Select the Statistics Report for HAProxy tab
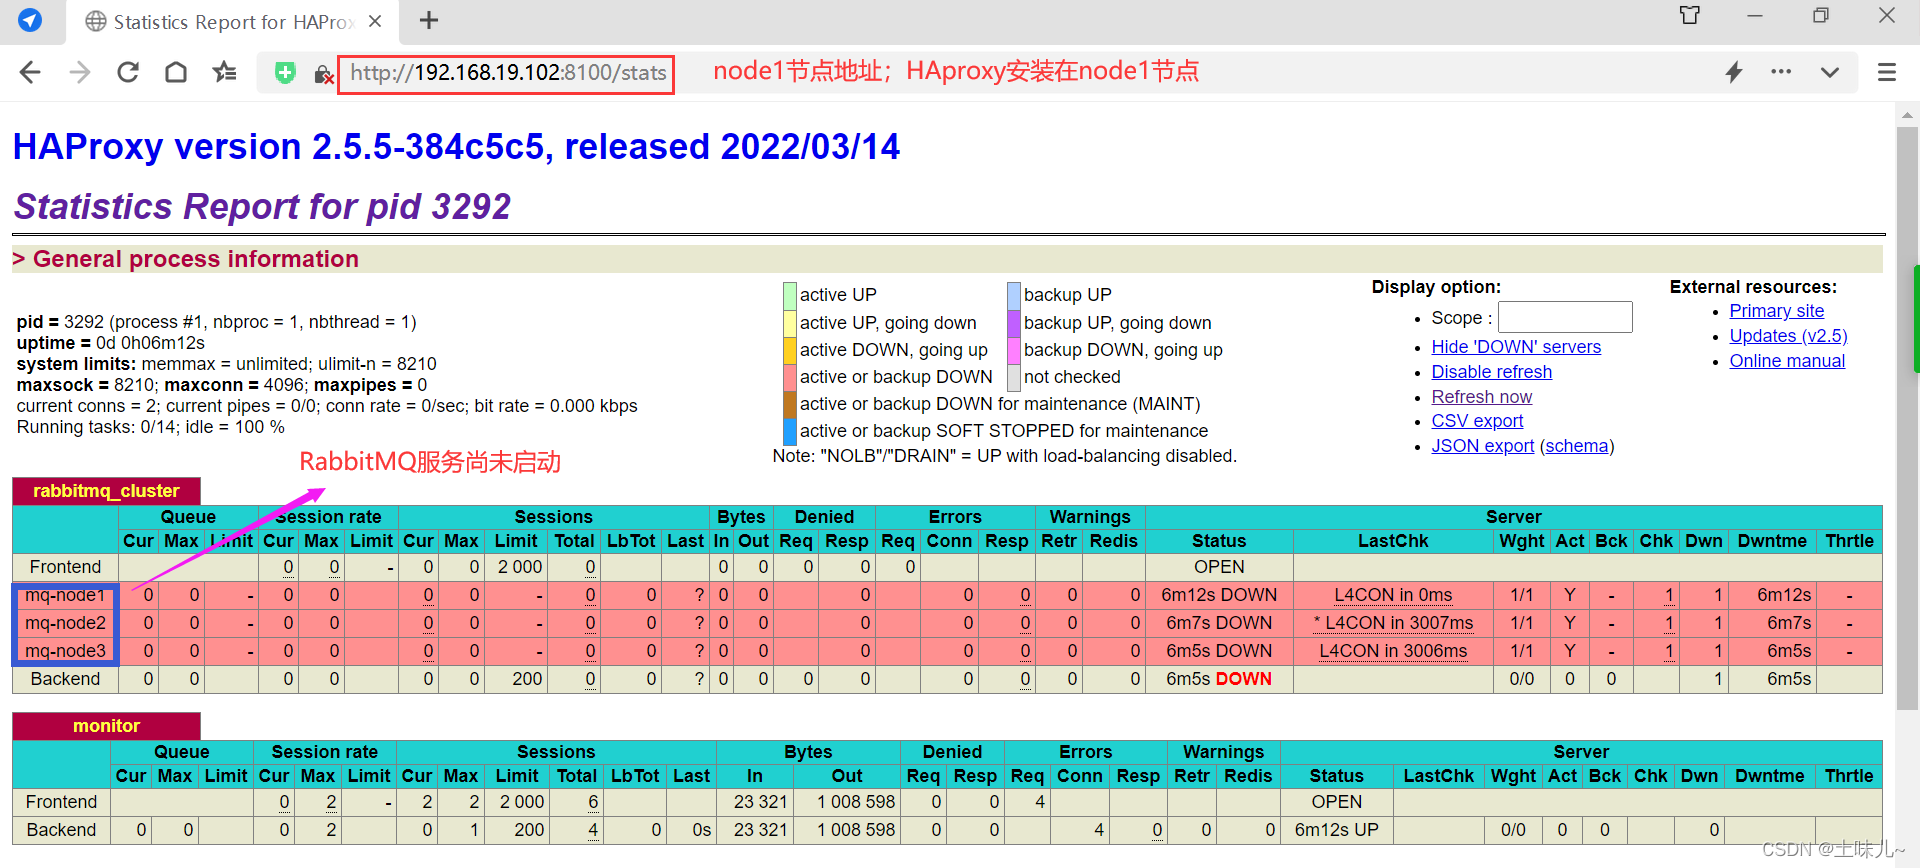 click(233, 22)
